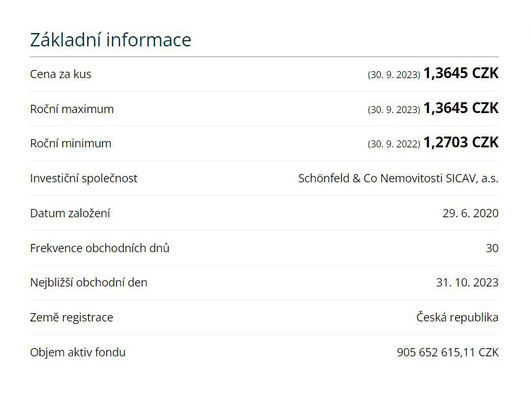530x397 pixels.
Task: Click Nejbližší obchodní den label
Action: tap(89, 282)
